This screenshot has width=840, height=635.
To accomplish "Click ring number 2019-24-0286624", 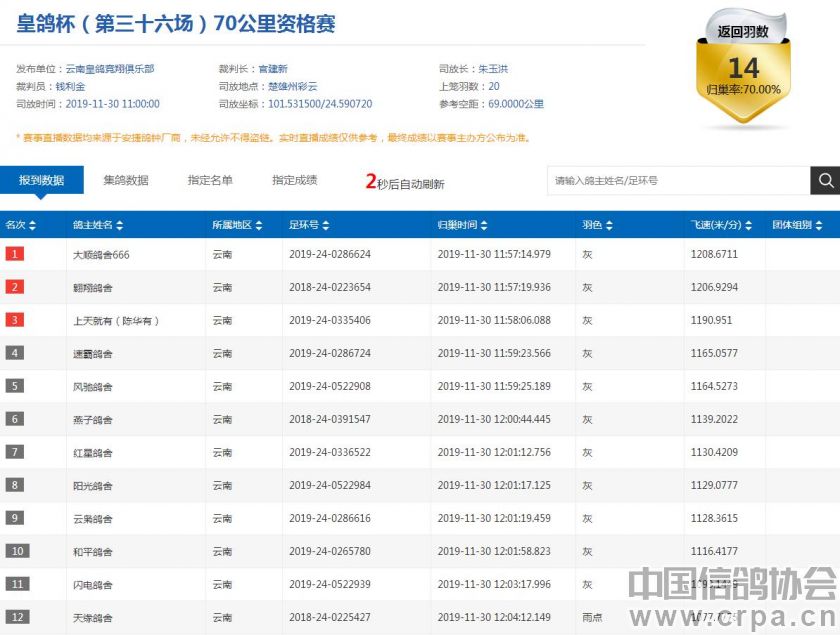I will tap(330, 254).
